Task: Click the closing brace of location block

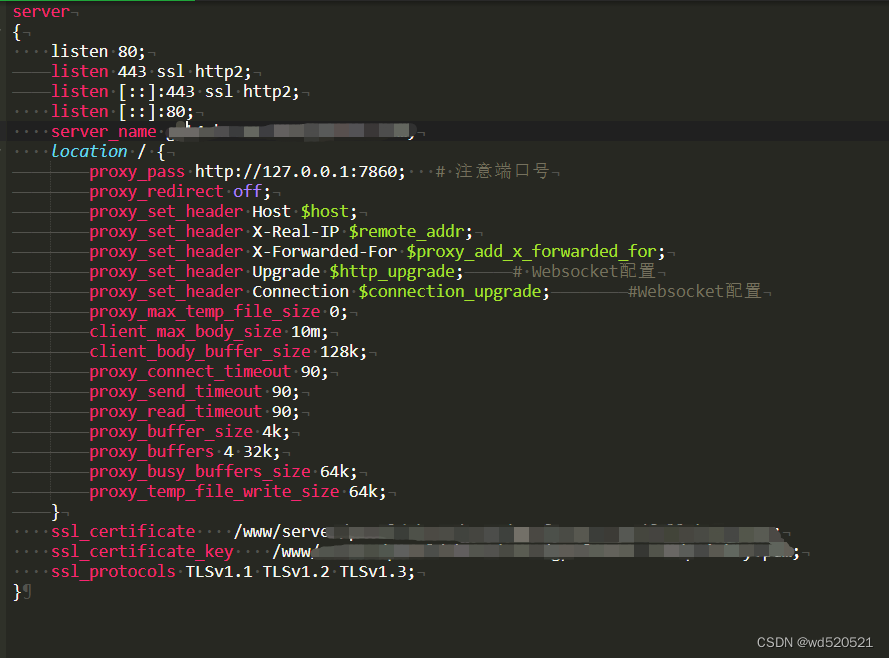Action: pos(55,512)
